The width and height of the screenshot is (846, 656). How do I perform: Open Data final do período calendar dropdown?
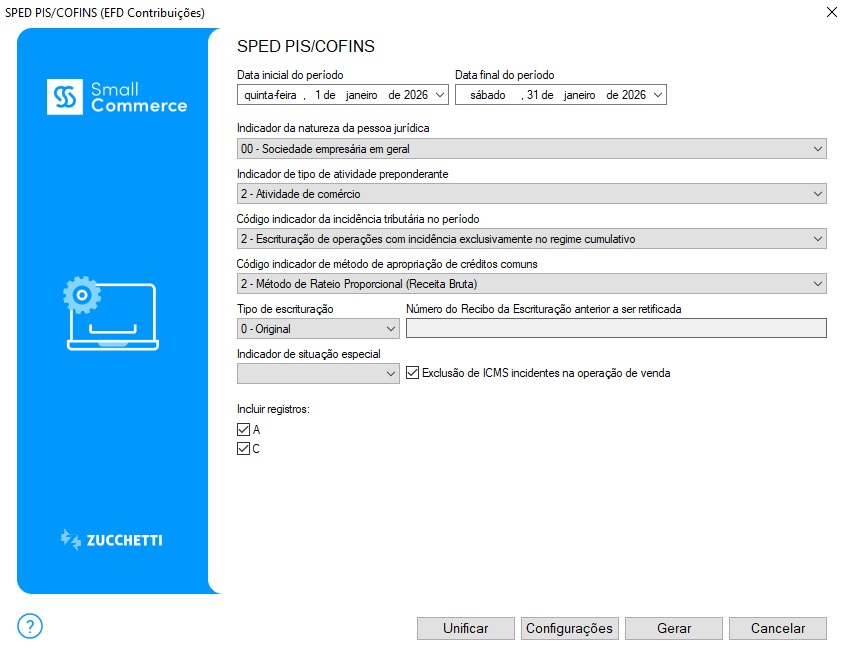point(657,95)
